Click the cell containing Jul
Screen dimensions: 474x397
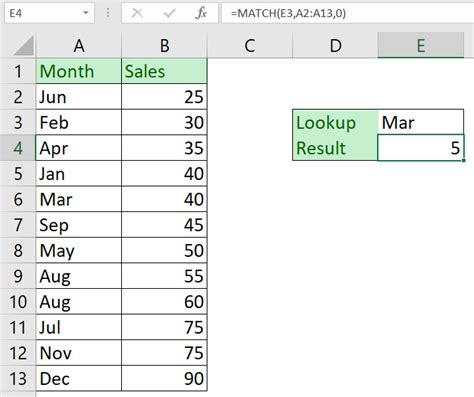[x=79, y=327]
